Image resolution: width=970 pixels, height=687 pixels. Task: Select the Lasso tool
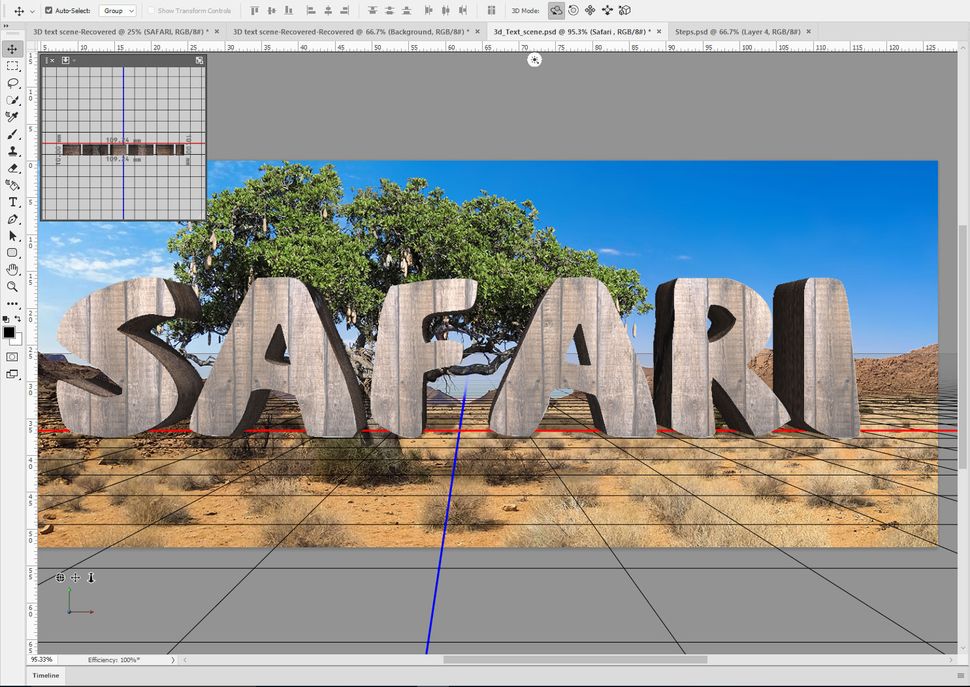click(x=13, y=82)
